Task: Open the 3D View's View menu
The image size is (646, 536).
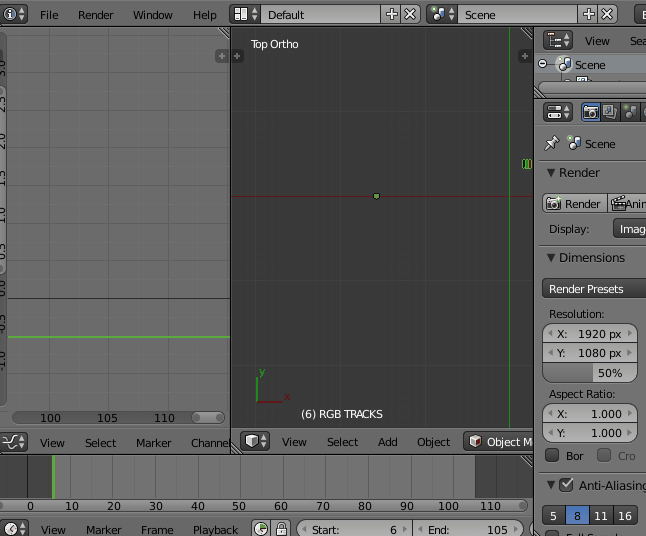Action: [294, 442]
